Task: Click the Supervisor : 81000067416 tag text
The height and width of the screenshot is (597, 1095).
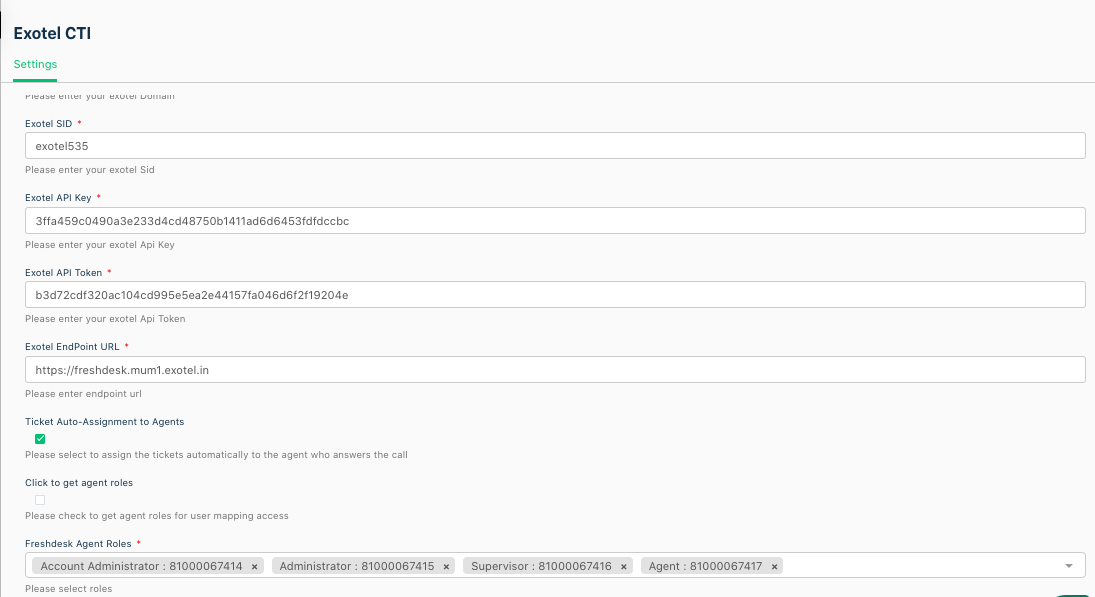Action: (541, 566)
